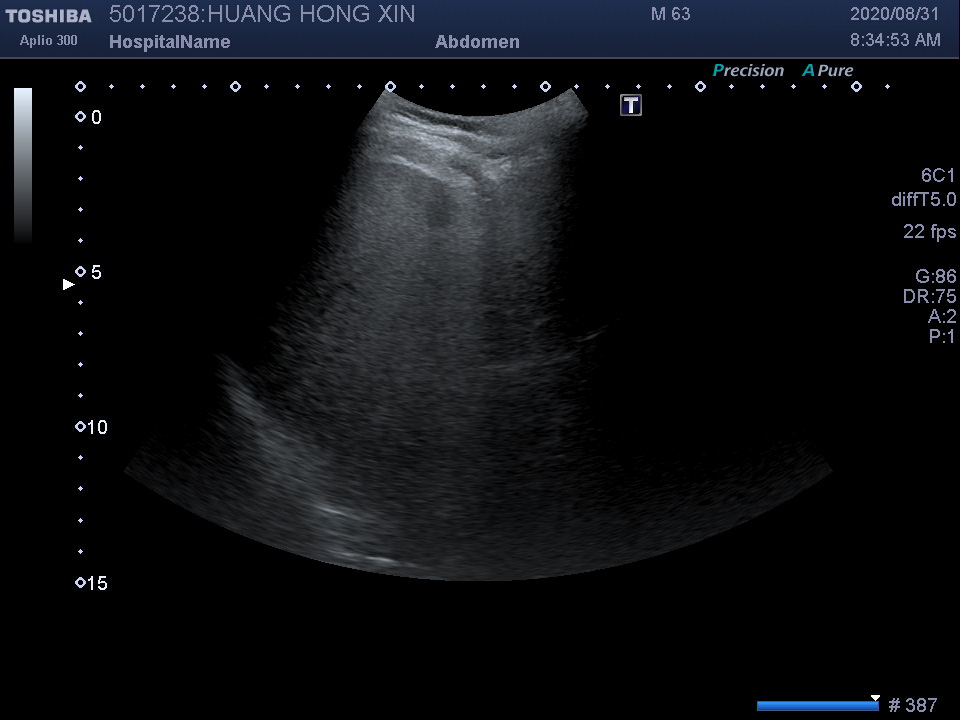Click the depth 10 diamond marker

pos(80,427)
